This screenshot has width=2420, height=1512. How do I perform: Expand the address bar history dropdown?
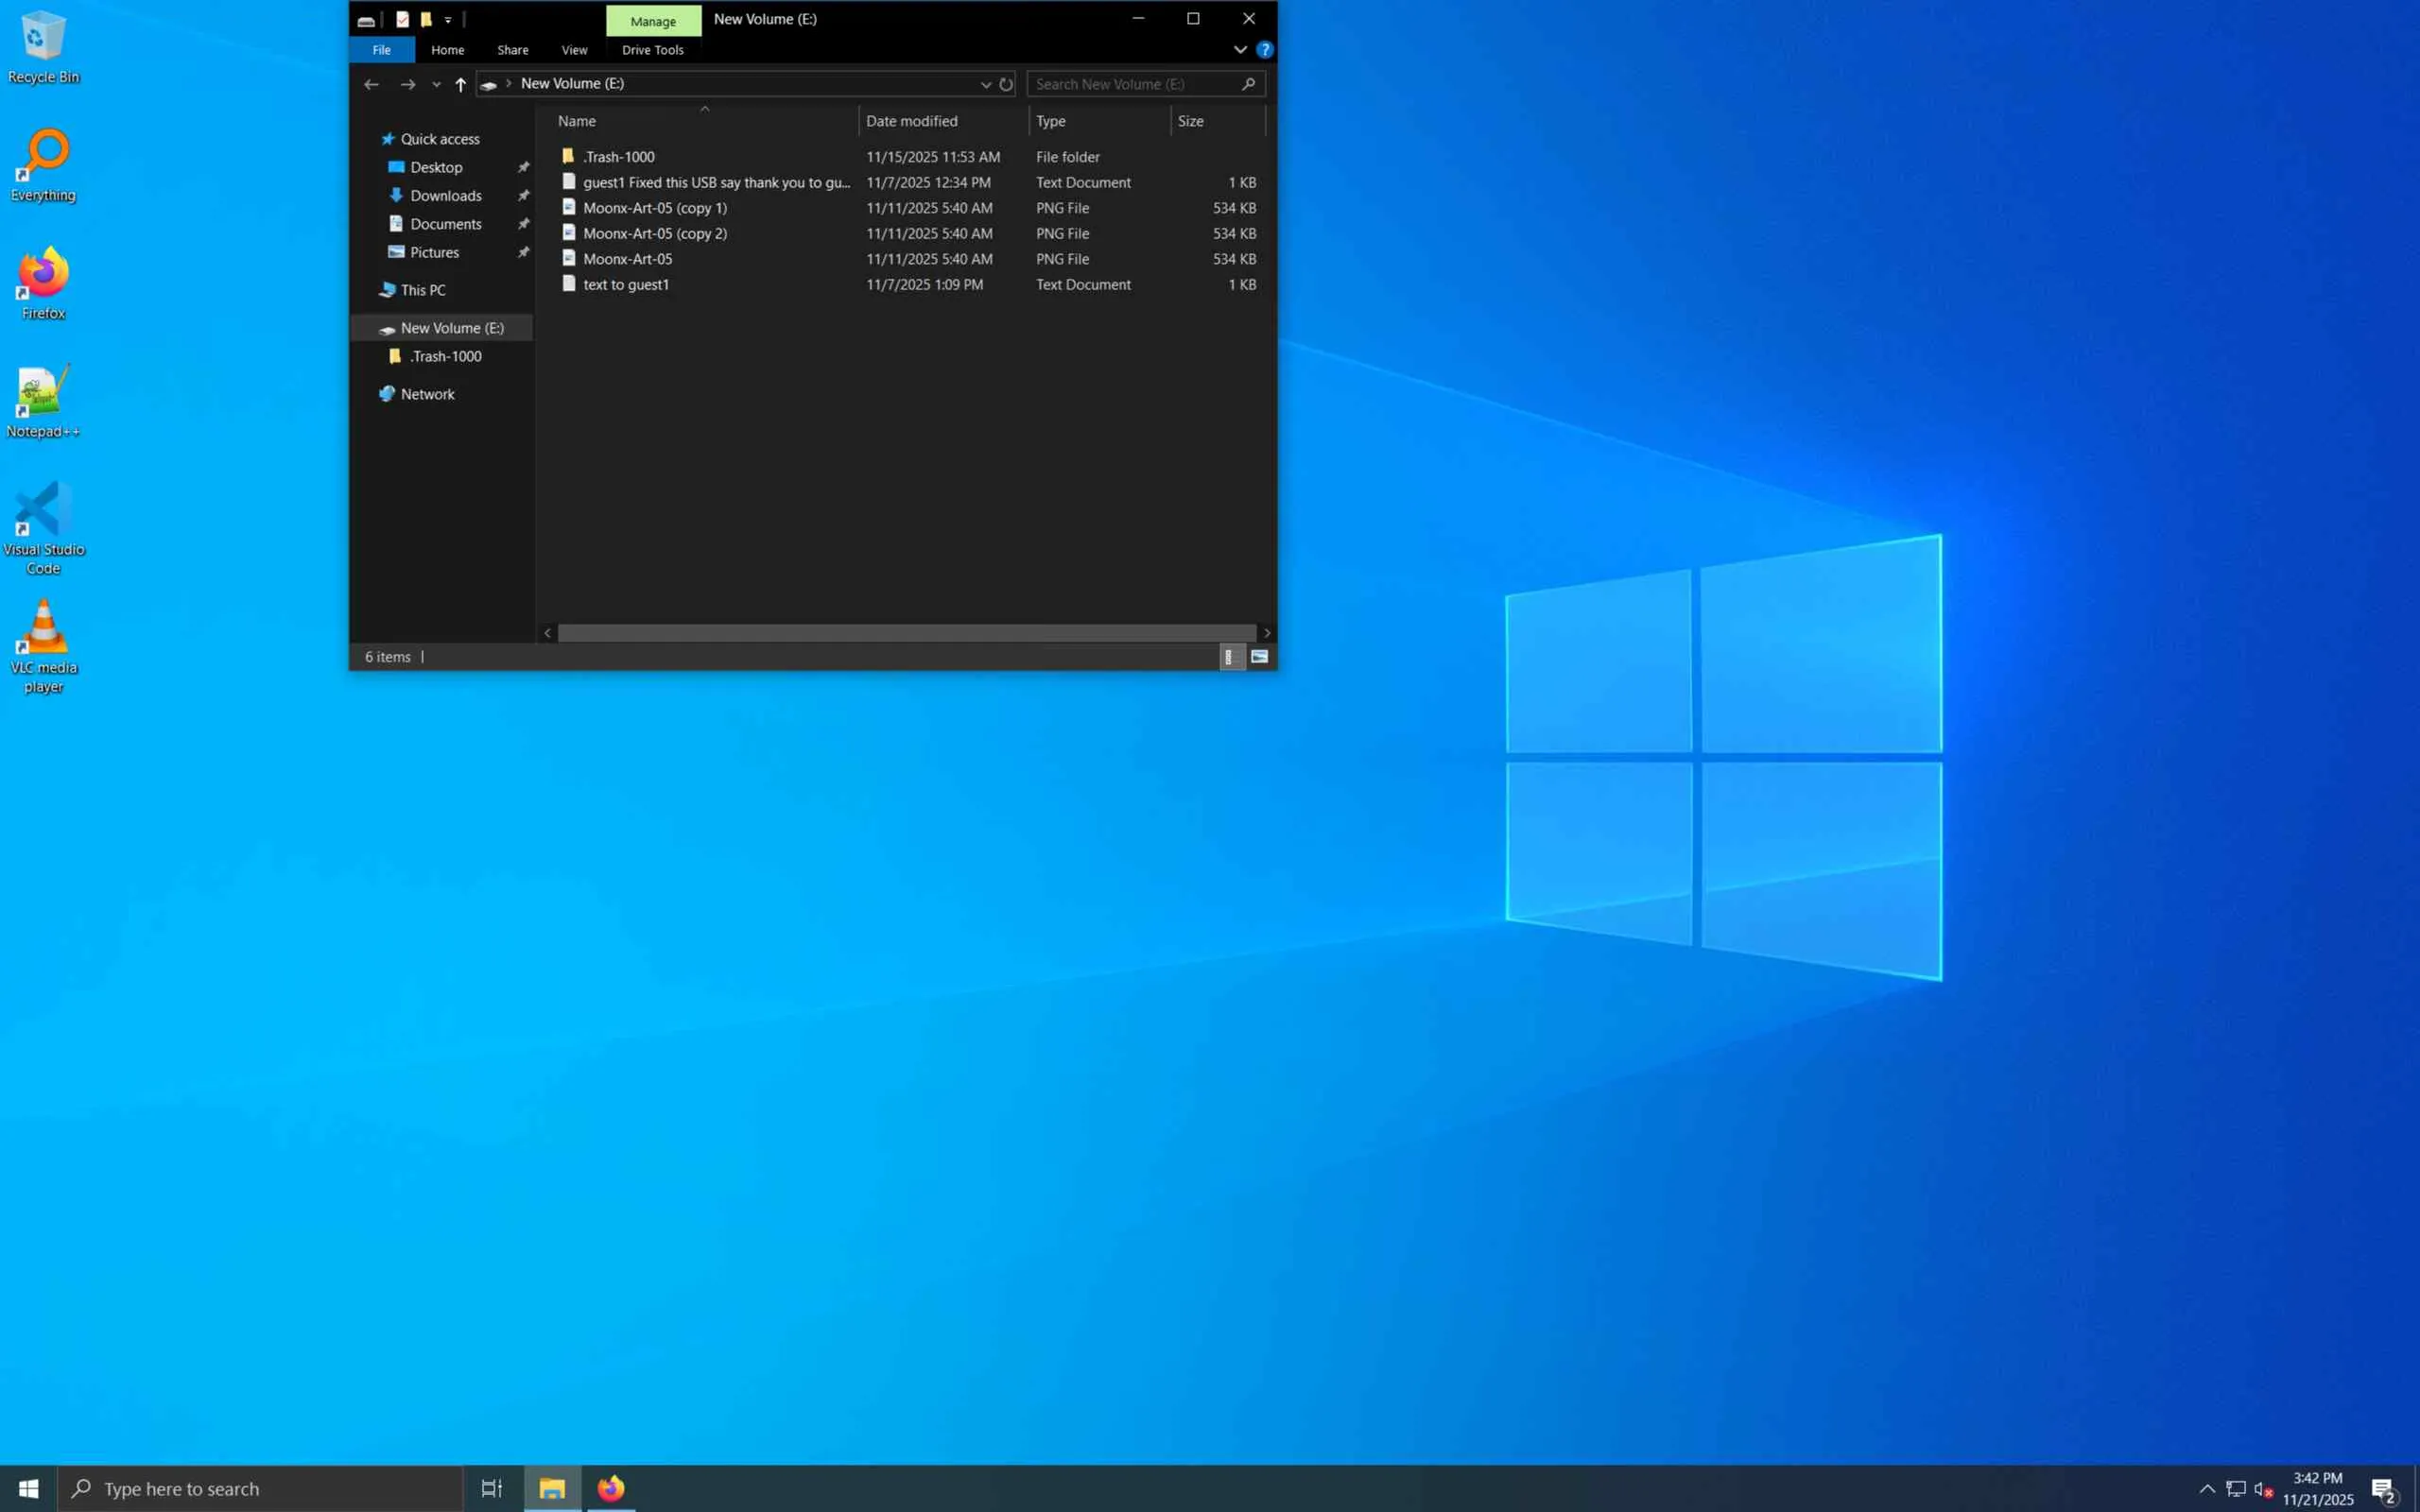click(985, 84)
